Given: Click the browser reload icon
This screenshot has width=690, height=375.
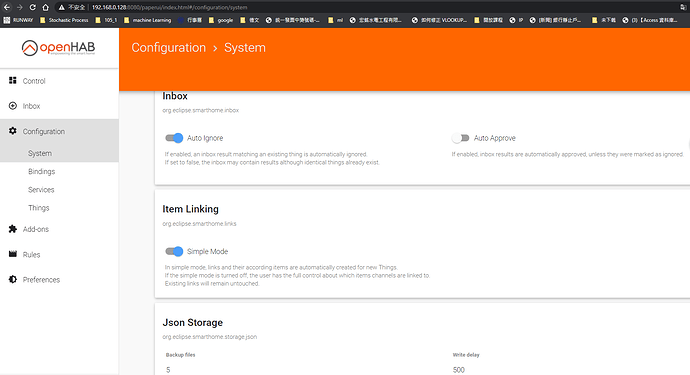Looking at the screenshot, I should (33, 7).
